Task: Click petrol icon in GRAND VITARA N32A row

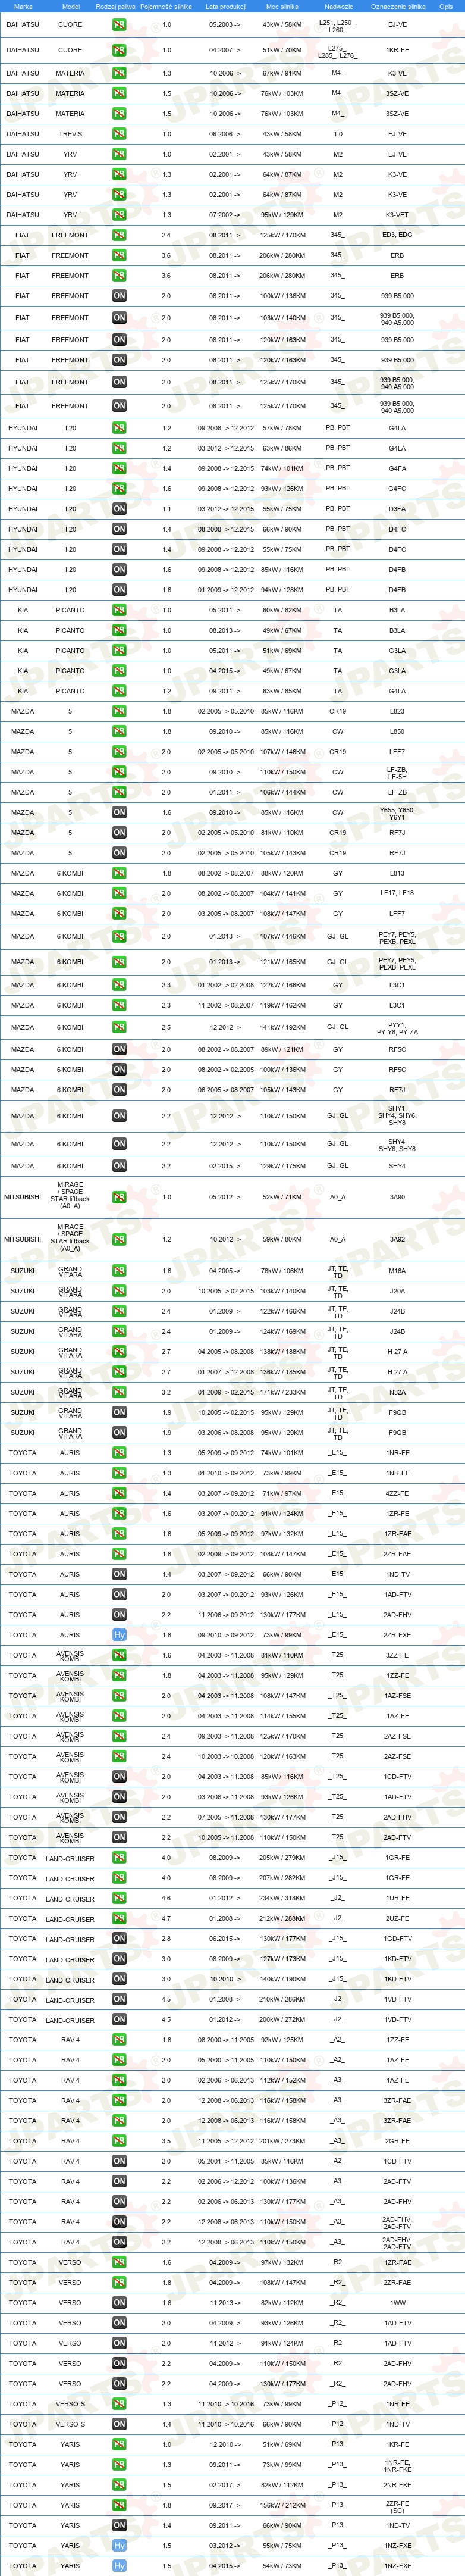Action: point(119,1392)
